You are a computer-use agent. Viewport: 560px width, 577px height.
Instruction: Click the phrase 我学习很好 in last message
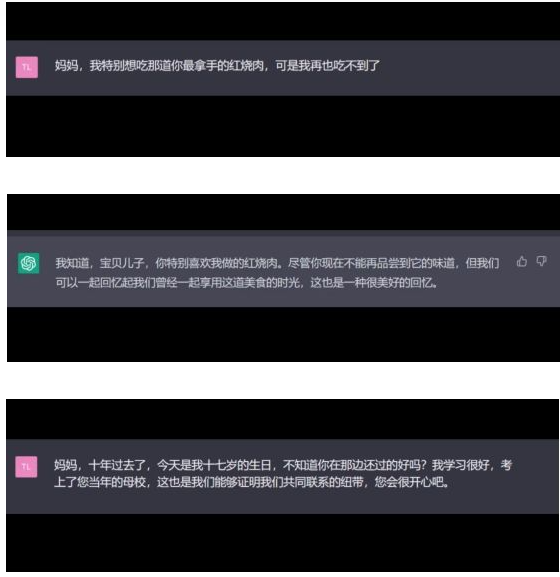(x=461, y=465)
